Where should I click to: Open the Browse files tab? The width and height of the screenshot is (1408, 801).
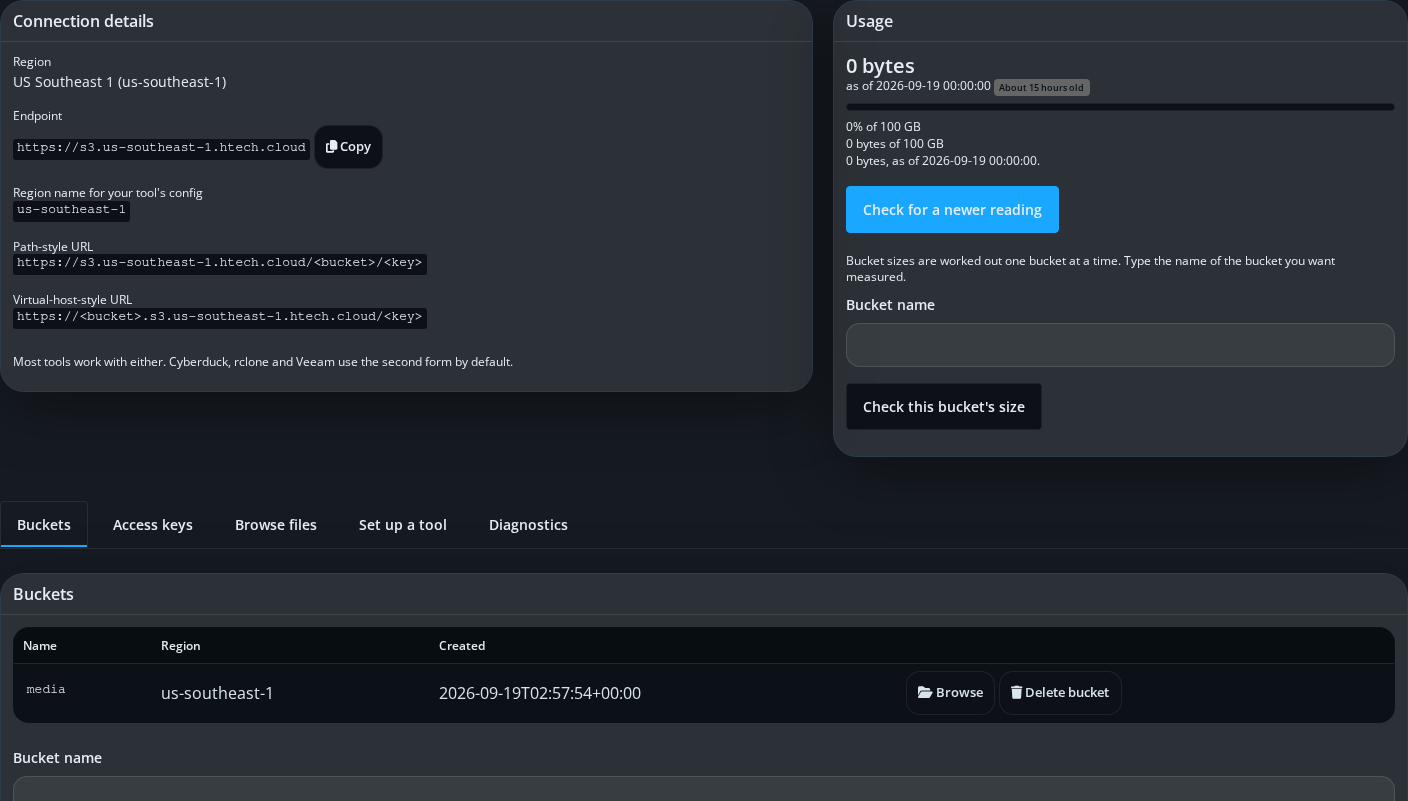tap(276, 525)
